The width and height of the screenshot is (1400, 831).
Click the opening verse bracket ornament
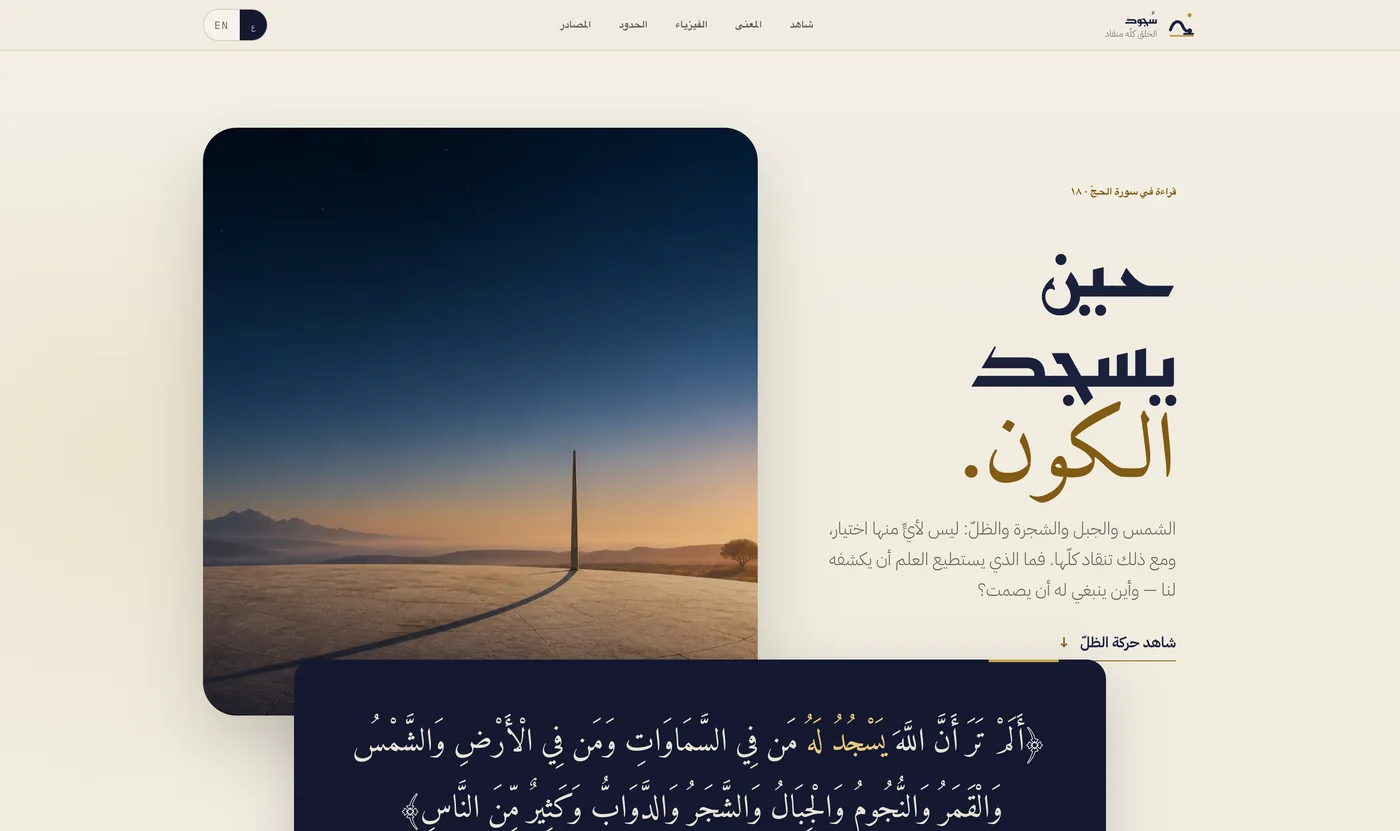[x=1036, y=745]
